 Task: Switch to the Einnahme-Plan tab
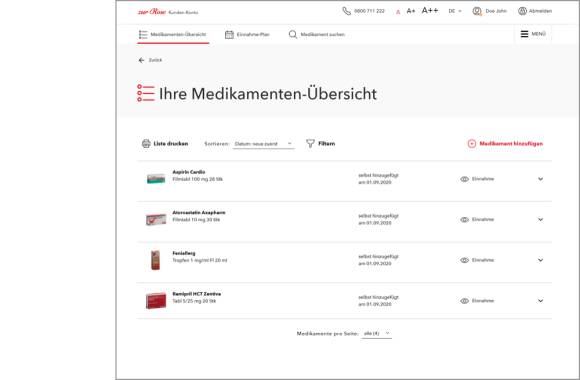point(247,34)
